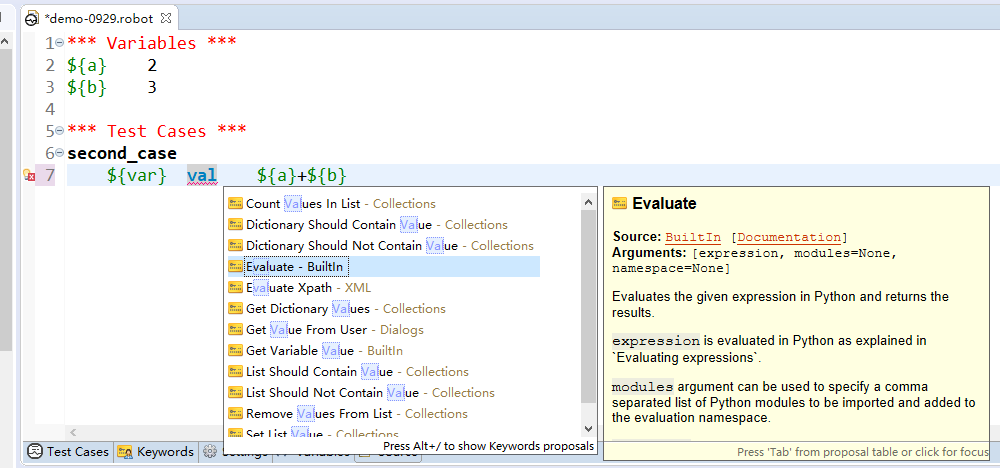1000x468 pixels.
Task: Open the BuiltIn source link
Action: click(x=693, y=238)
